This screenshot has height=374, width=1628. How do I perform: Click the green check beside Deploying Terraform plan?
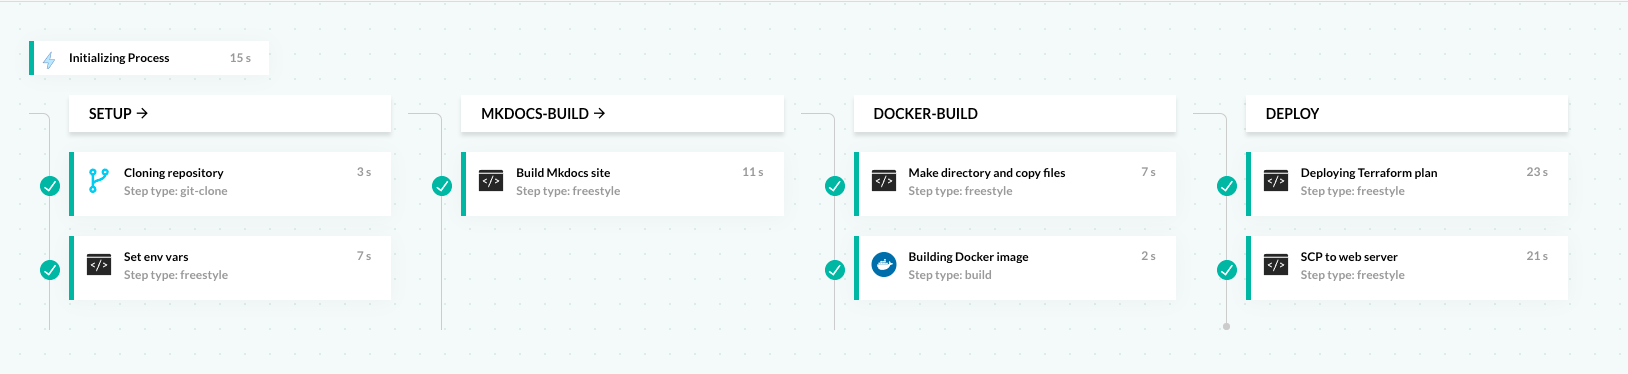tap(1227, 186)
